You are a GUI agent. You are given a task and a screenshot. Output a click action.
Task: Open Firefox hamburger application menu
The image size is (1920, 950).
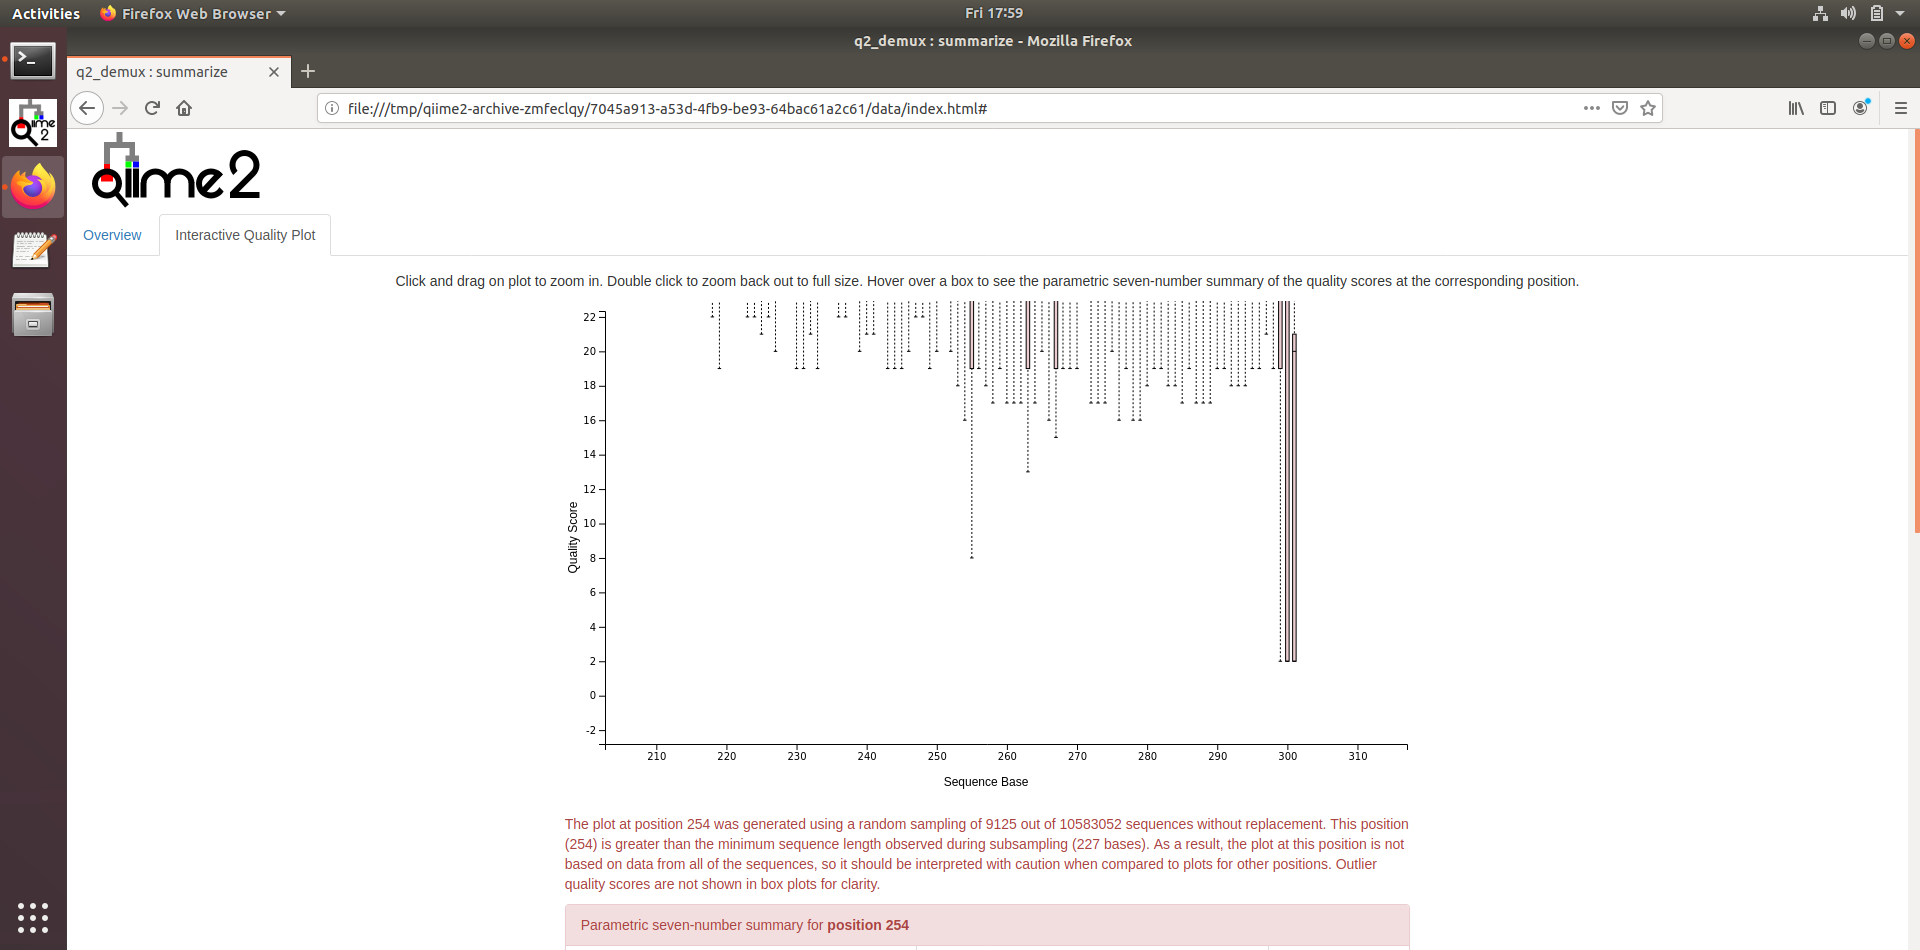click(1901, 108)
